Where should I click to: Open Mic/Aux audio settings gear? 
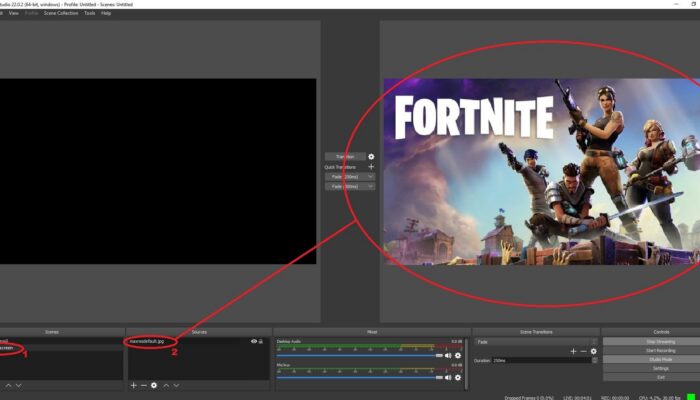(x=458, y=379)
